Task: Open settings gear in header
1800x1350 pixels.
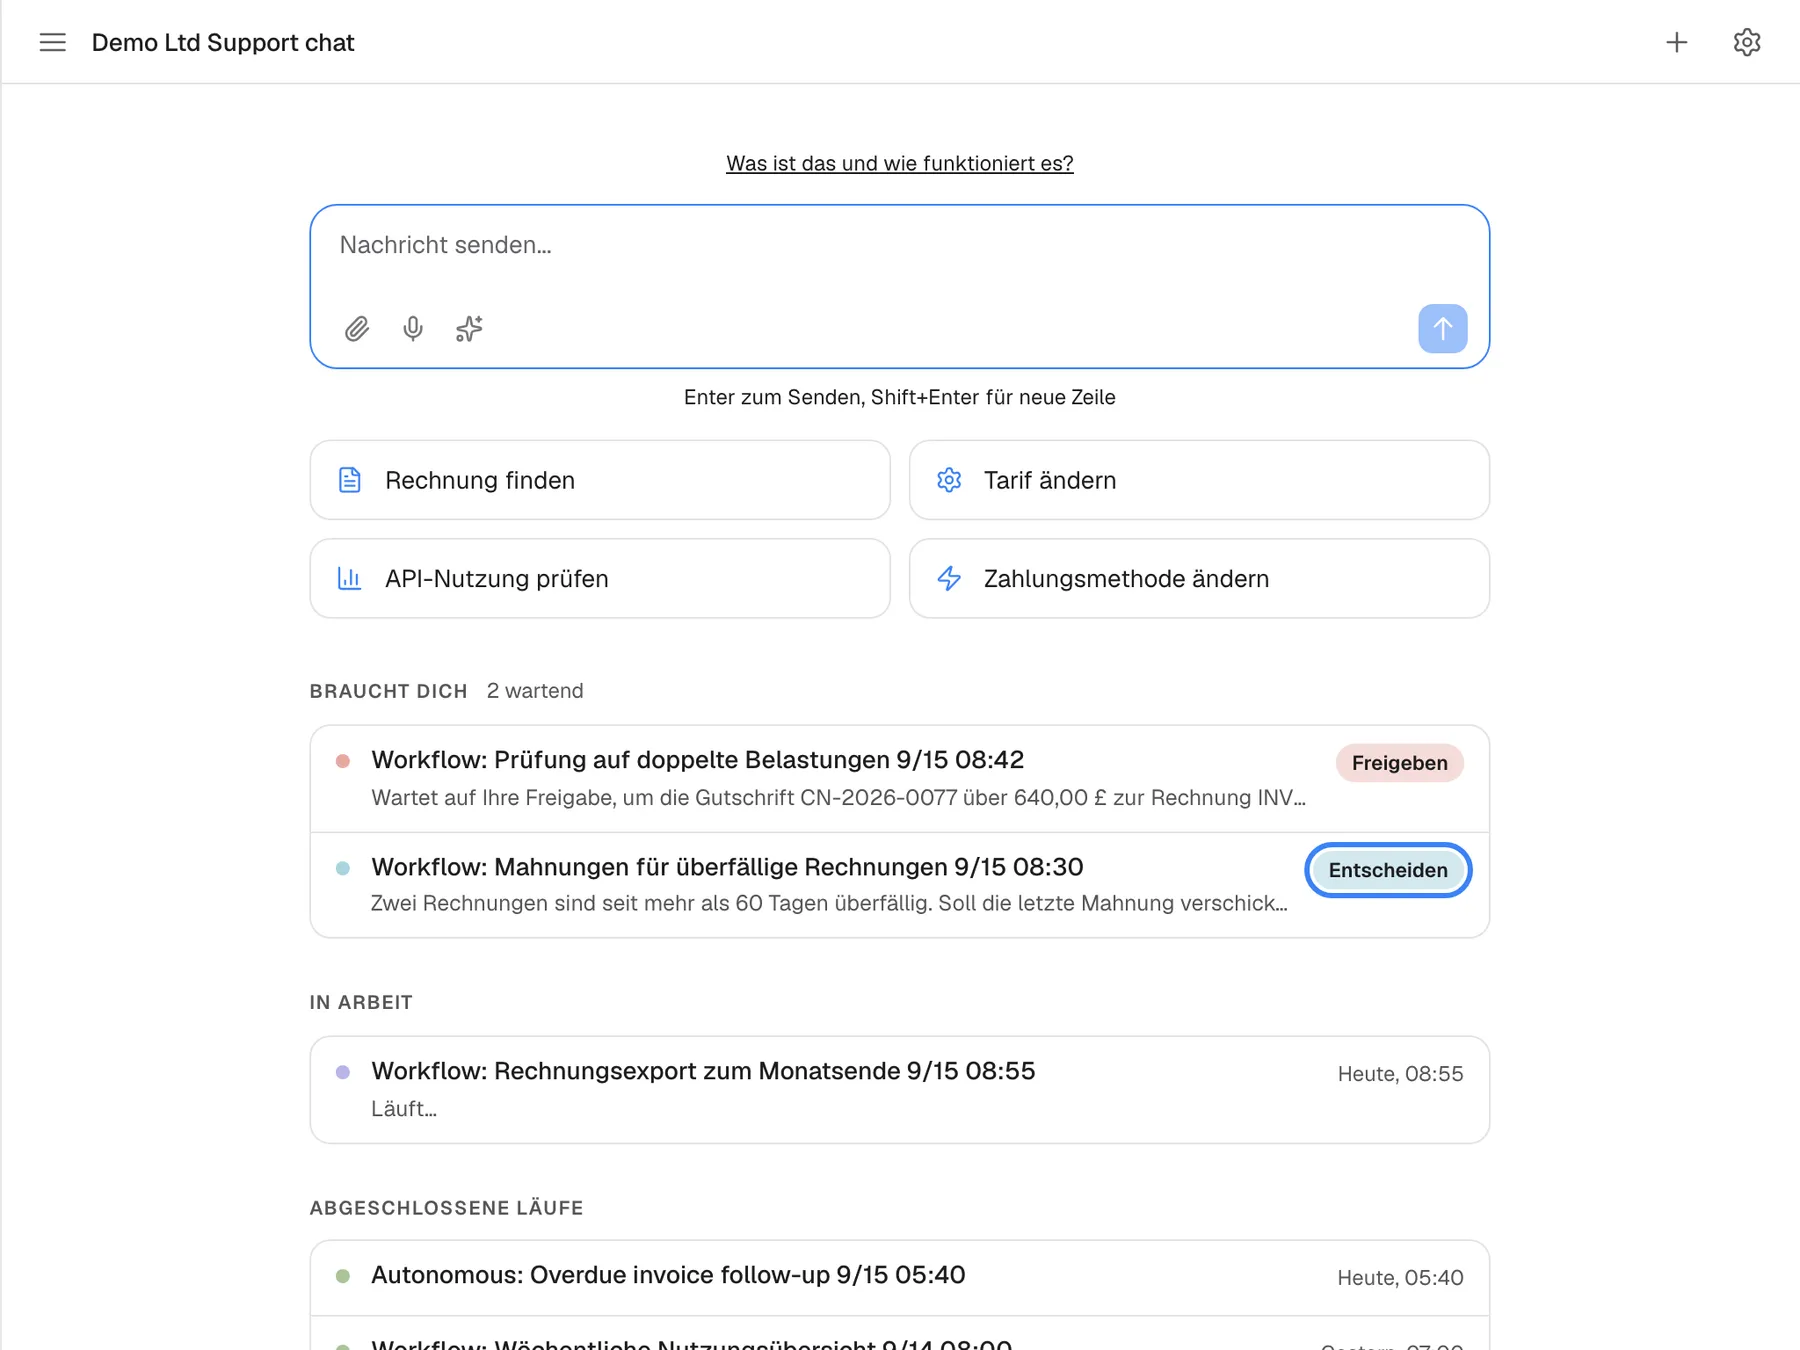Action: 1747,42
